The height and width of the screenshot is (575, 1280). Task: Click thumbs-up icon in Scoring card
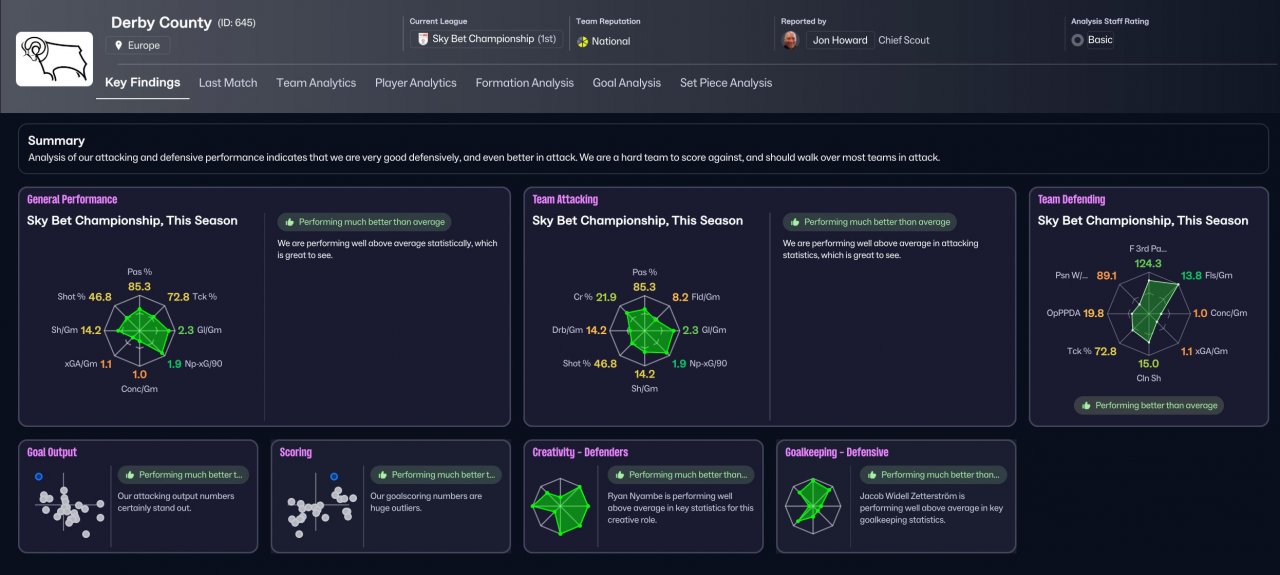tap(382, 475)
